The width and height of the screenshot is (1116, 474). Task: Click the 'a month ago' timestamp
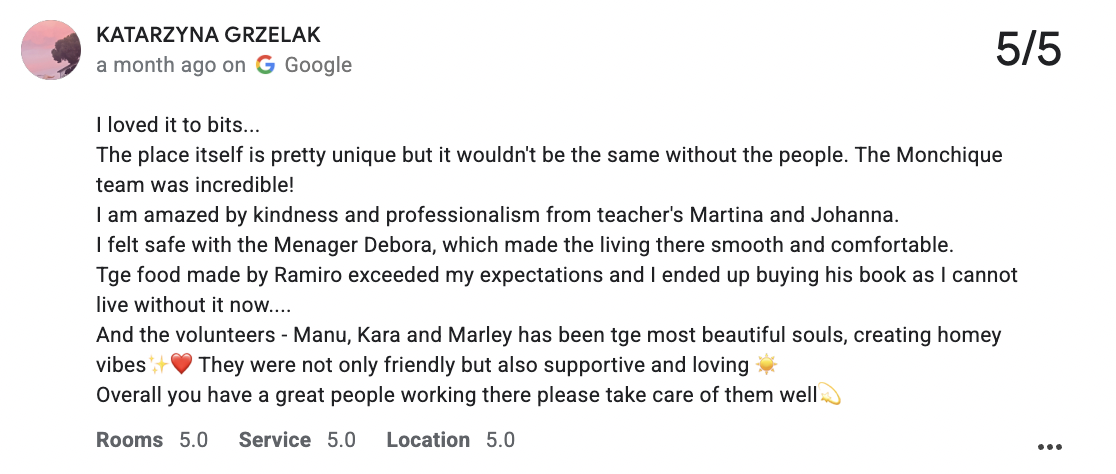[156, 65]
